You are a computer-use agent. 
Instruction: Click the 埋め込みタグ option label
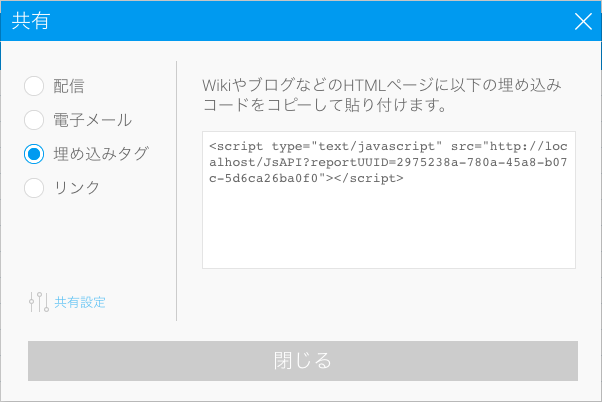tap(100, 153)
